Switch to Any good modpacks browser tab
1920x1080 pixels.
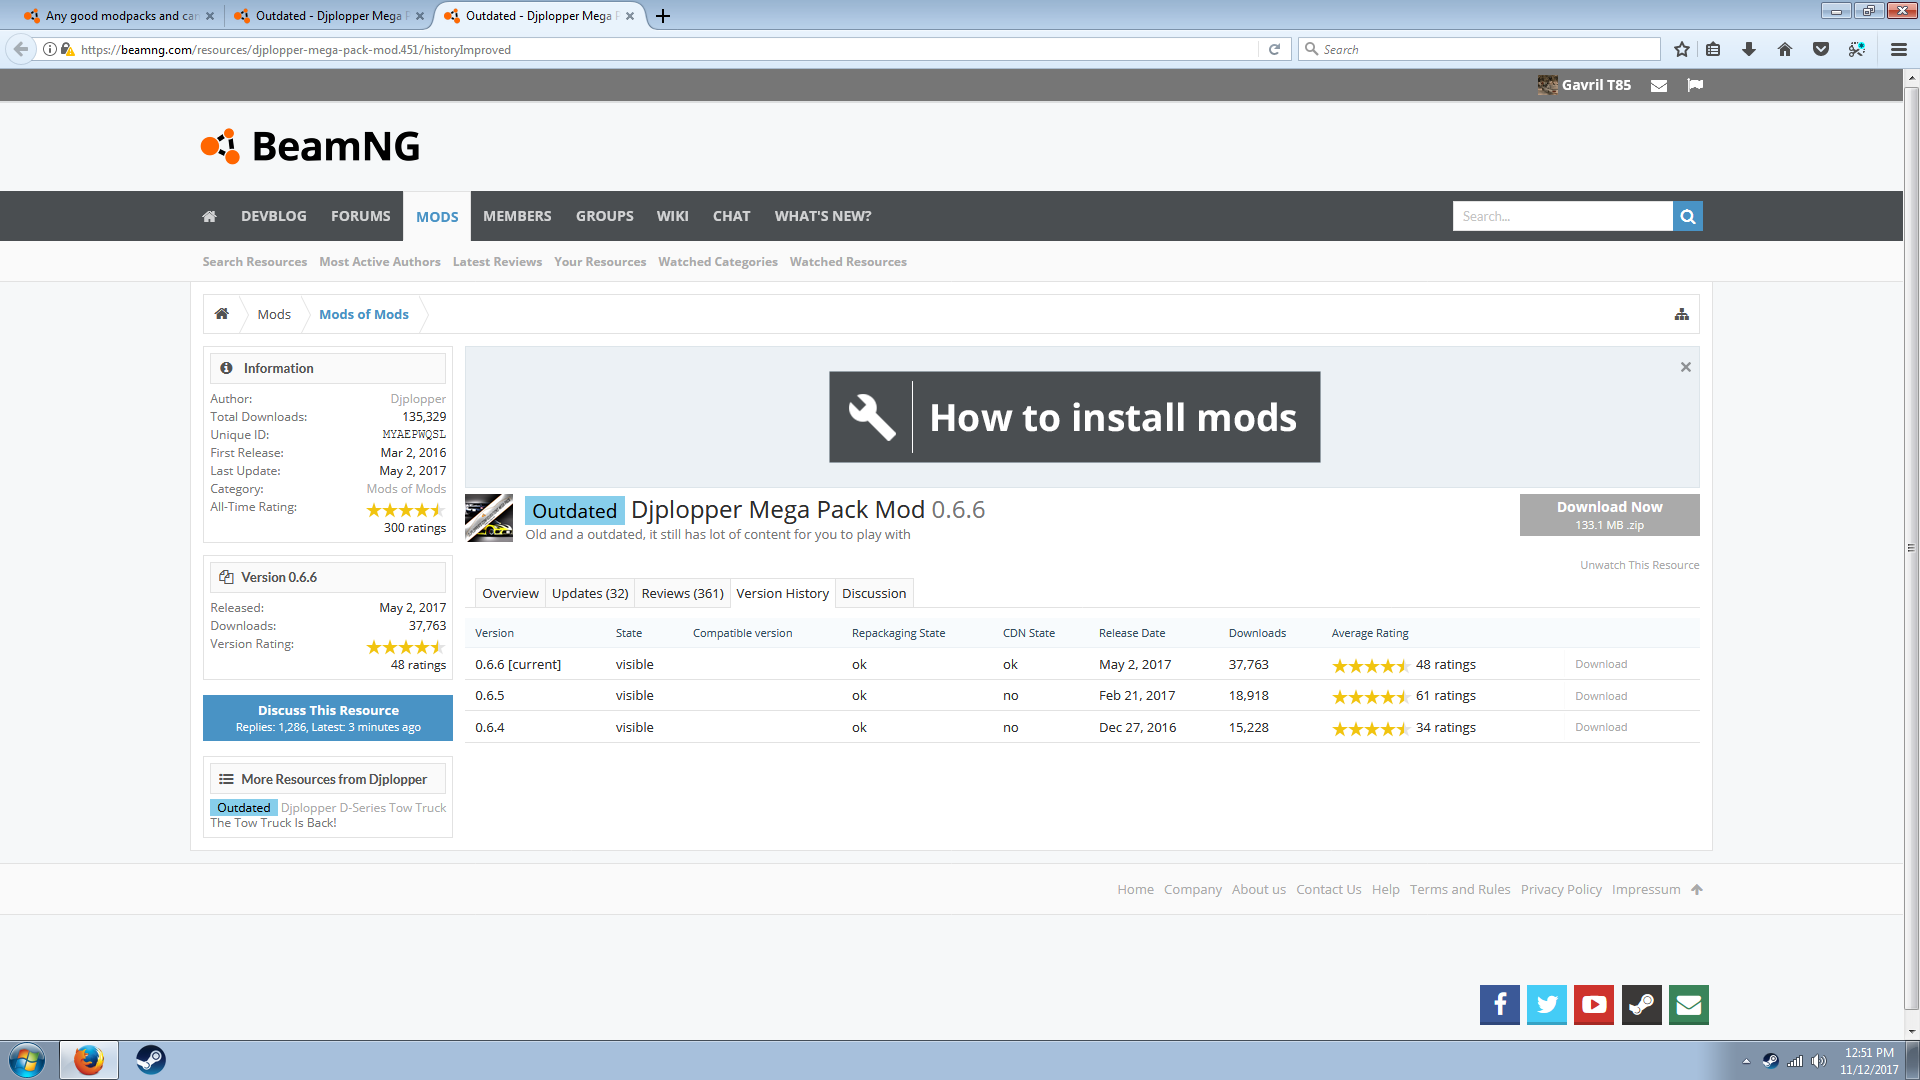[118, 16]
